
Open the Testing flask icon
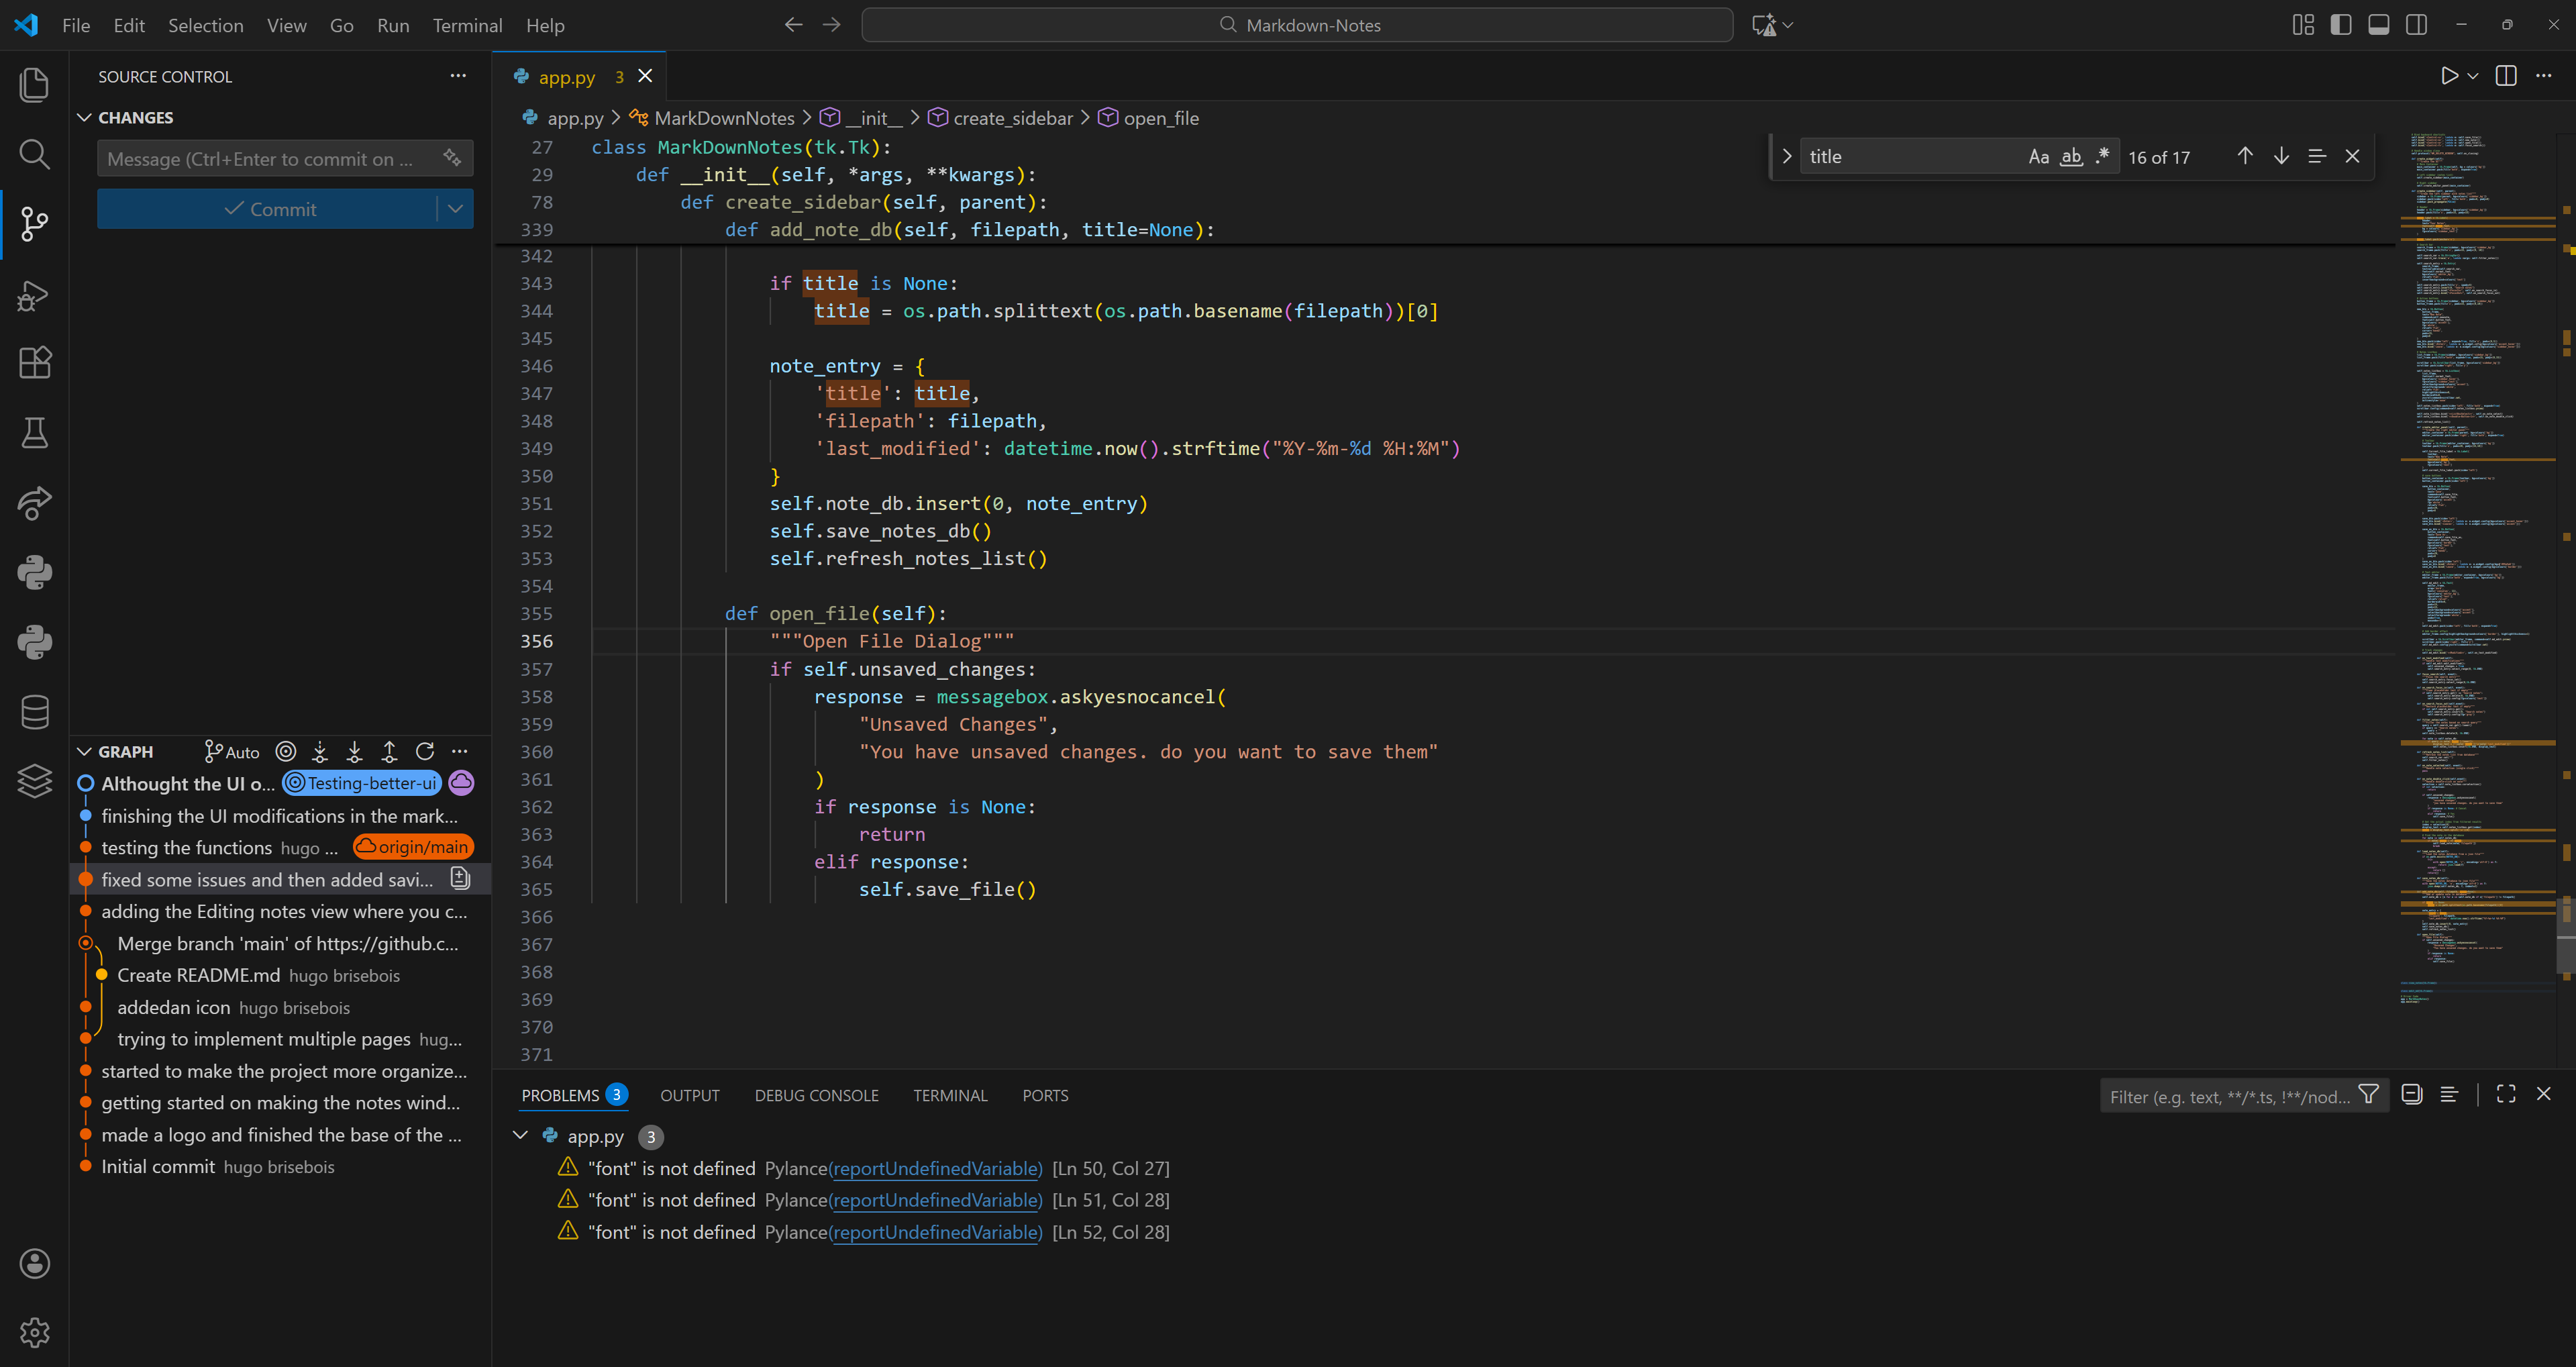click(34, 433)
